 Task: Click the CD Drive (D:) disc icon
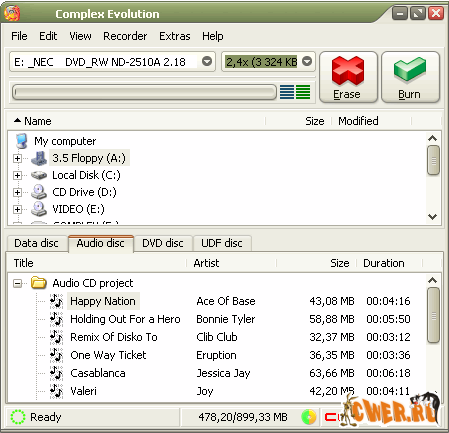coord(39,192)
